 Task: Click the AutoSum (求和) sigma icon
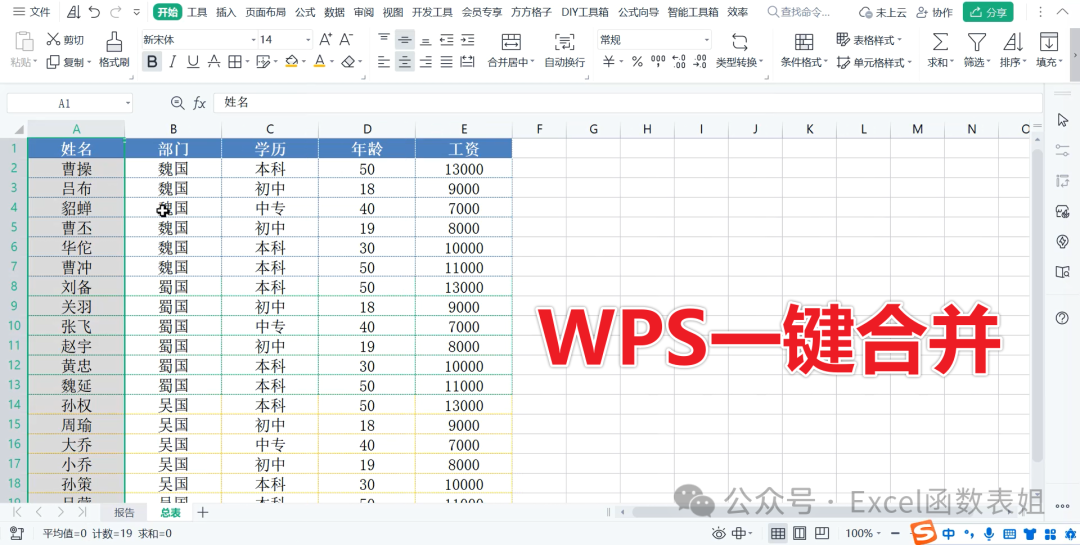pos(940,41)
